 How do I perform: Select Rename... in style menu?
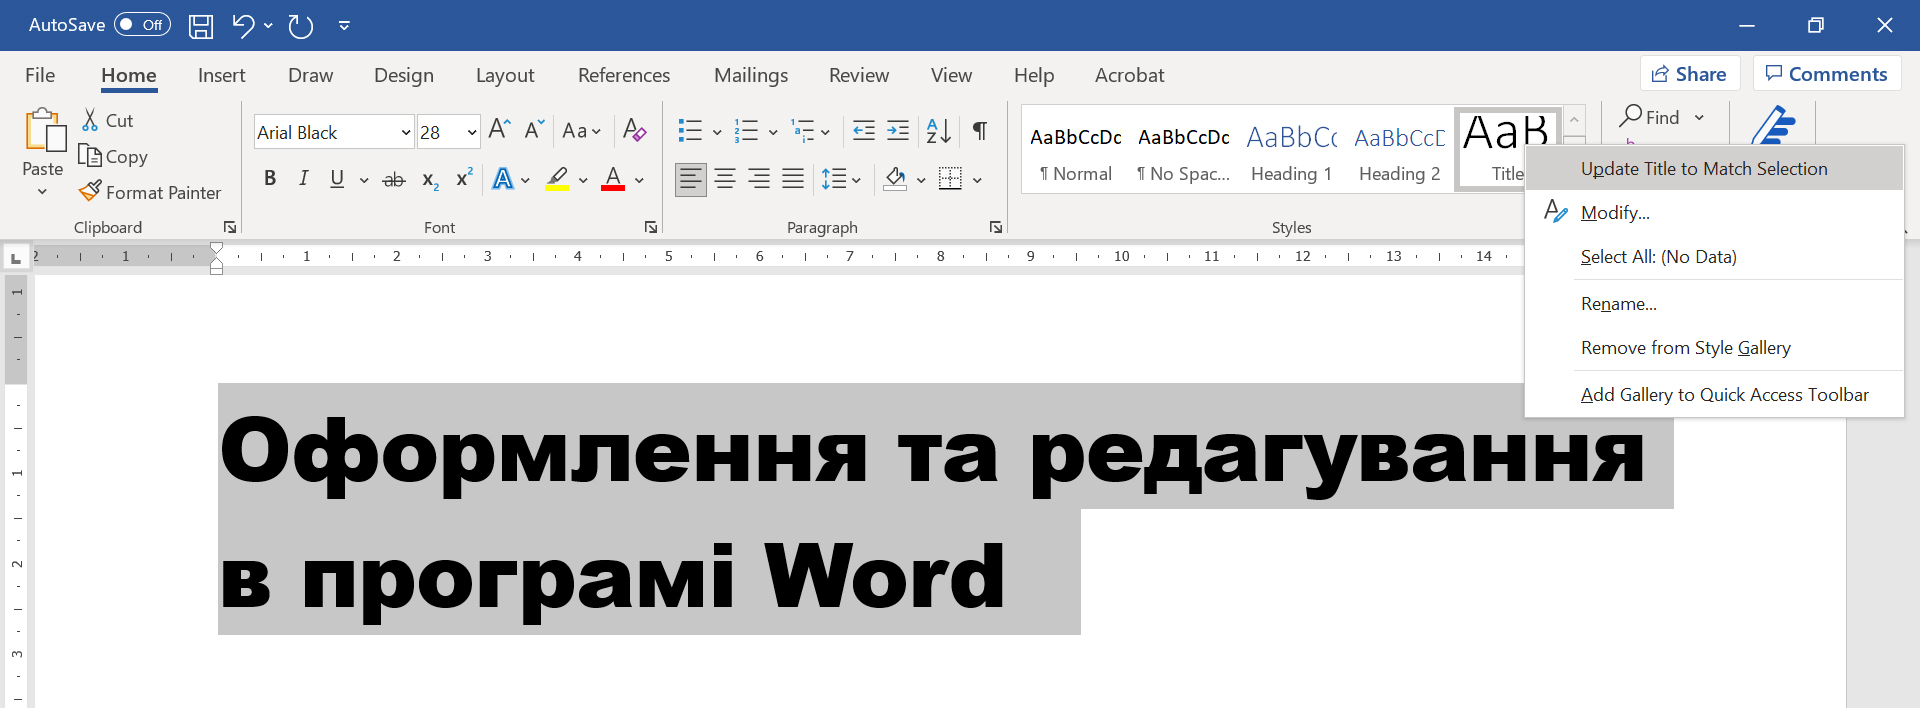tap(1714, 303)
